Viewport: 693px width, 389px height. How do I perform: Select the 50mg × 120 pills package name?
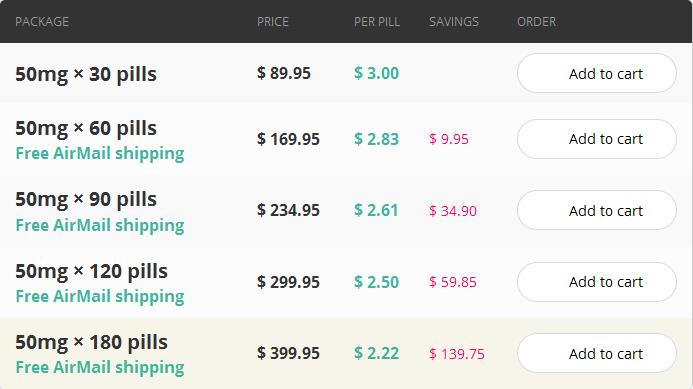click(91, 271)
